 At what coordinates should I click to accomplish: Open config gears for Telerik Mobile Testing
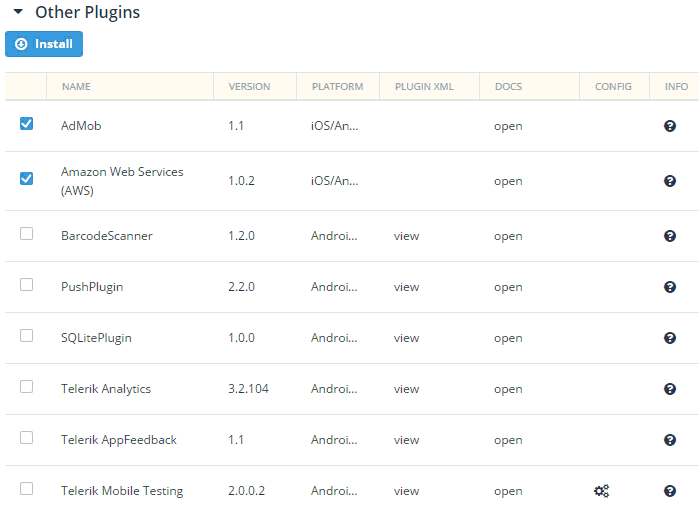[x=601, y=491]
